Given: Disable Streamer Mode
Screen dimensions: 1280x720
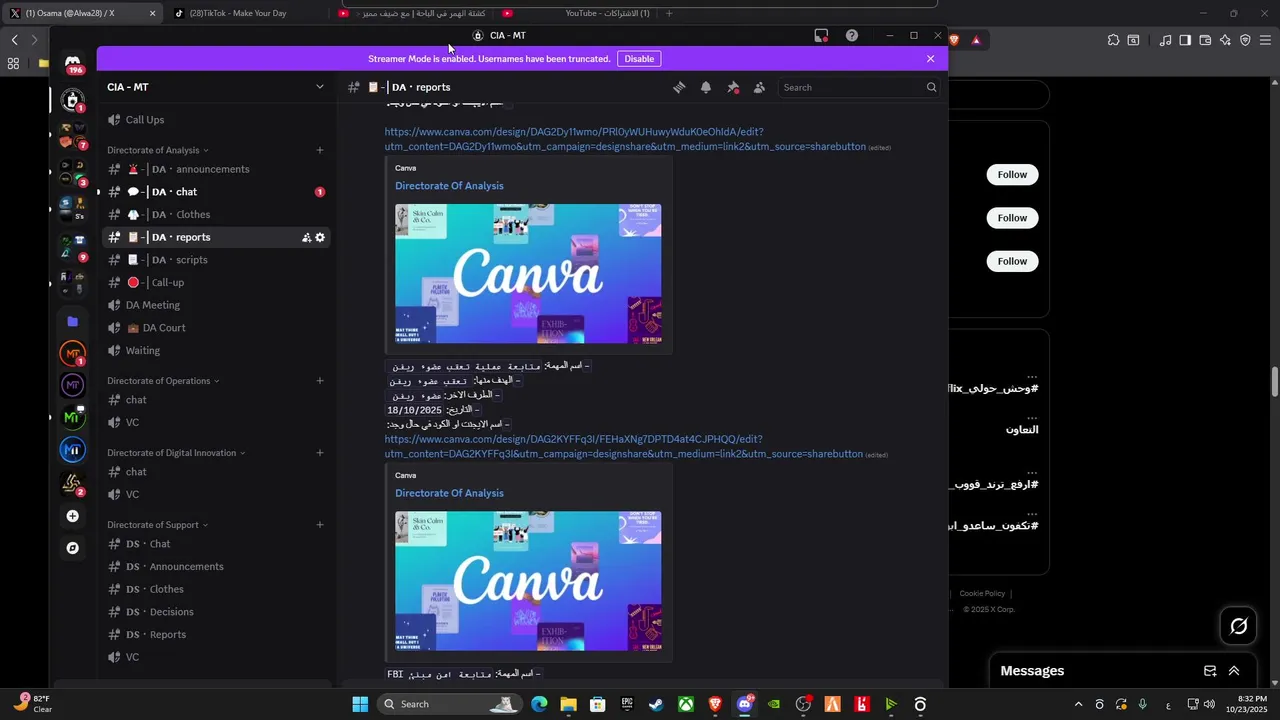Looking at the screenshot, I should click(x=639, y=59).
